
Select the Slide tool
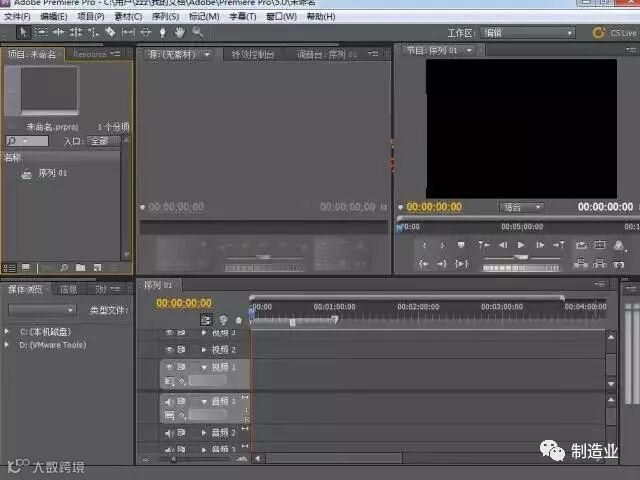(146, 32)
